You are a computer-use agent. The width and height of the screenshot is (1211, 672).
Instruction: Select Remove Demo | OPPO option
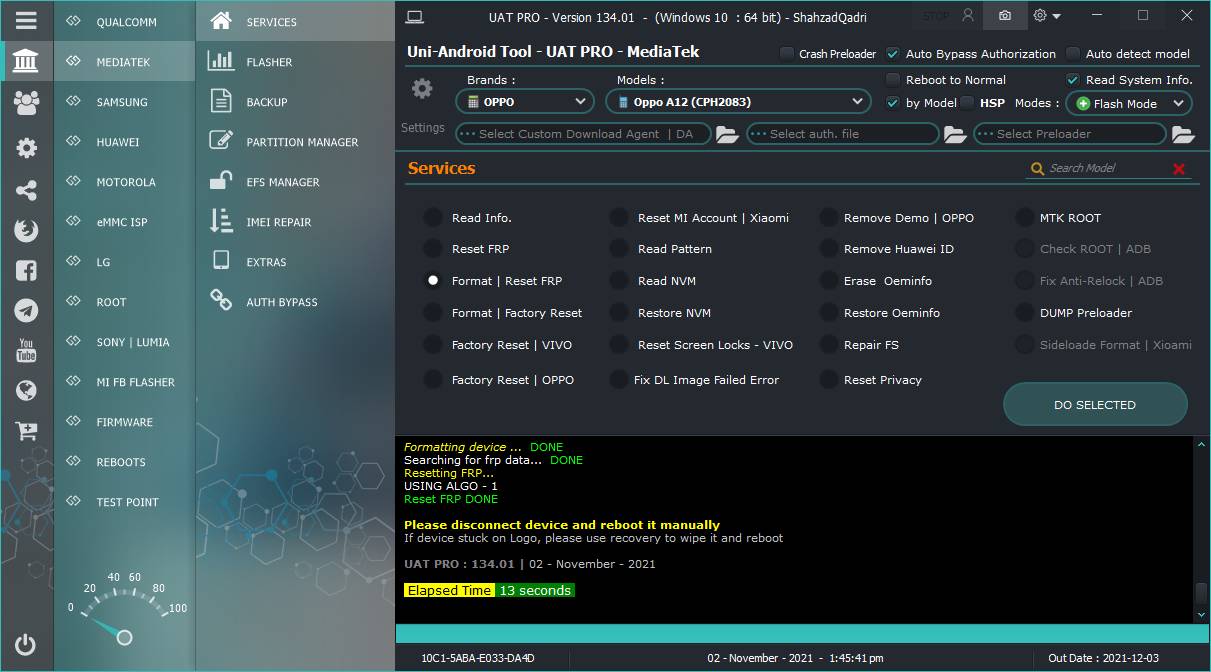point(828,218)
